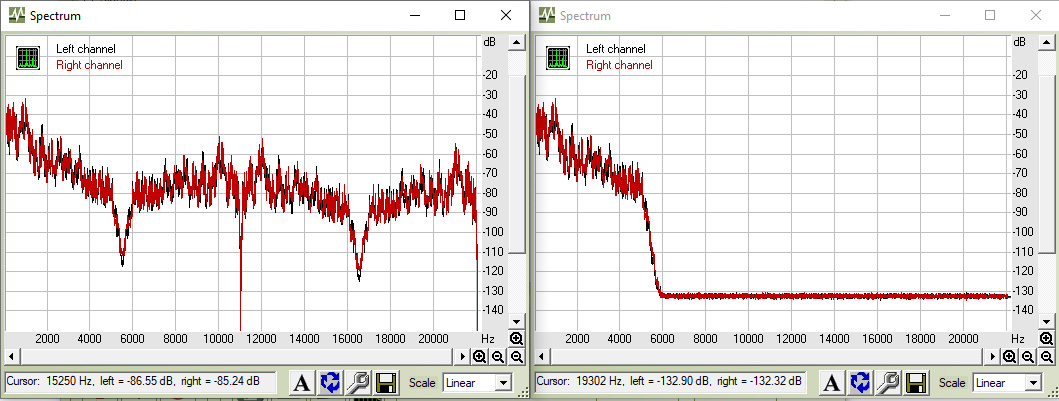Click the A font button in right Spectrum window

pos(831,383)
